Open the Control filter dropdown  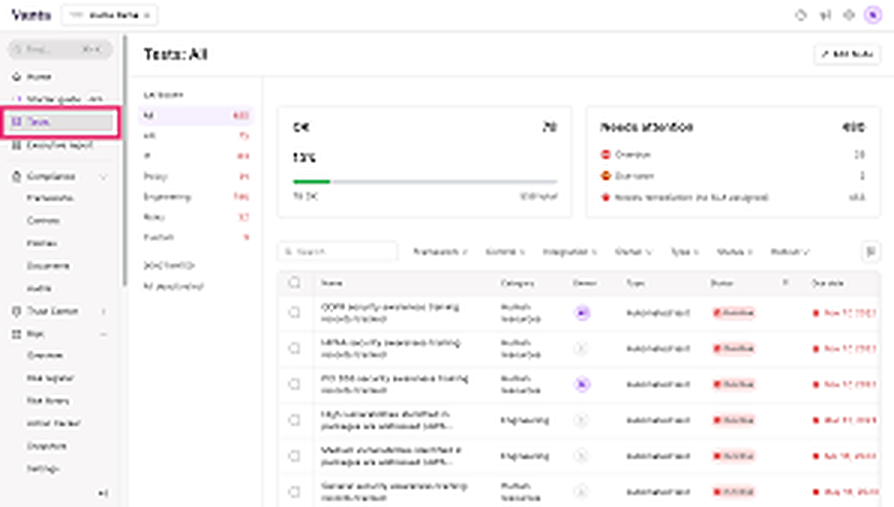point(505,252)
